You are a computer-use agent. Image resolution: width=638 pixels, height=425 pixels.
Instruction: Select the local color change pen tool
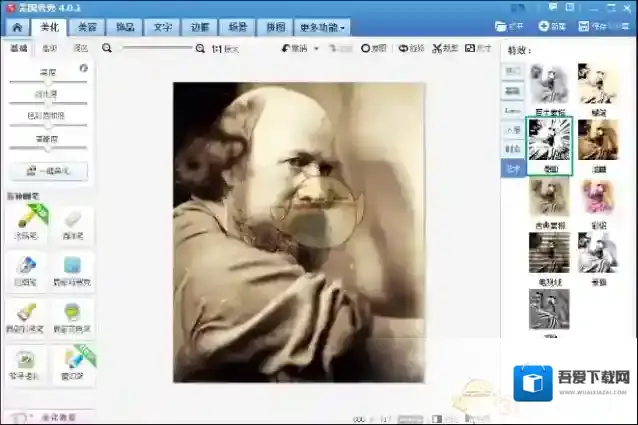pos(72,318)
